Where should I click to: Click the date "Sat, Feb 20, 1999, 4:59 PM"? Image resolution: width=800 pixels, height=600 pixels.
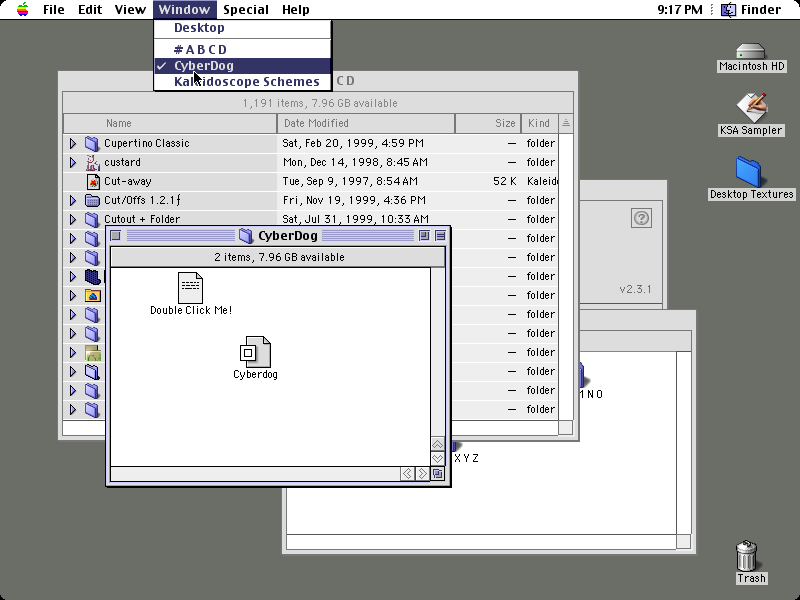pyautogui.click(x=353, y=143)
